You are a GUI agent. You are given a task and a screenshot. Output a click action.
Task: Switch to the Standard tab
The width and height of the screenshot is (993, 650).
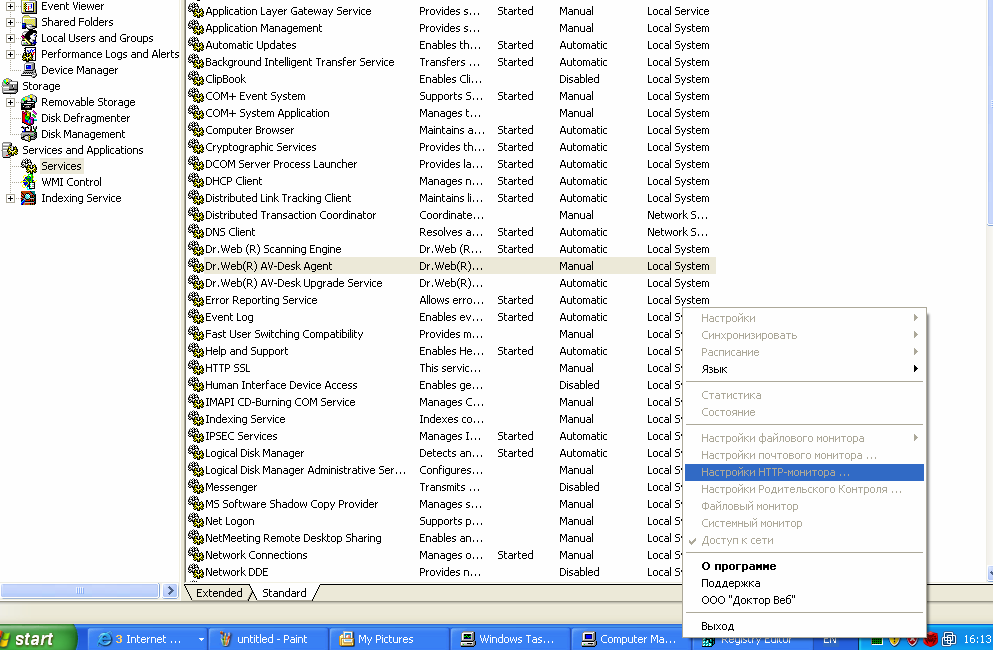point(284,592)
